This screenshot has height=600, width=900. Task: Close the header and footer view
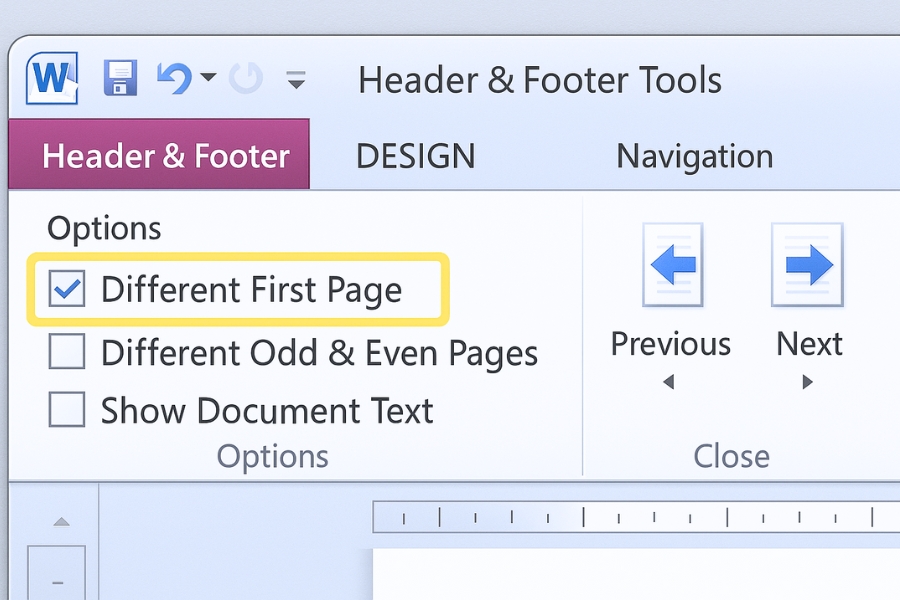[731, 456]
